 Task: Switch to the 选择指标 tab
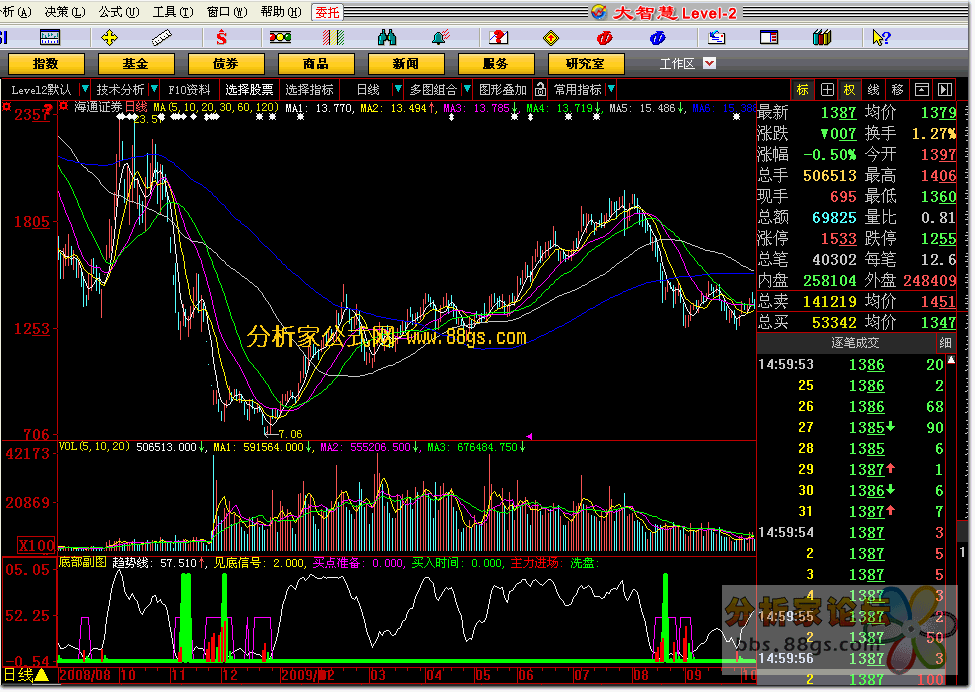[310, 90]
